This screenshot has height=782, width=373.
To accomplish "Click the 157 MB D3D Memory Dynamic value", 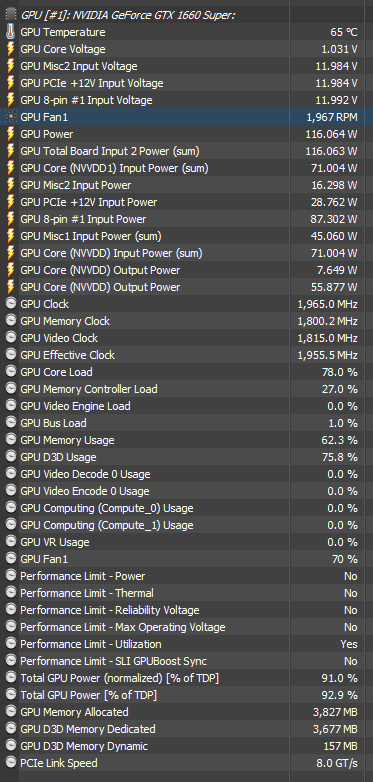I will (341, 746).
